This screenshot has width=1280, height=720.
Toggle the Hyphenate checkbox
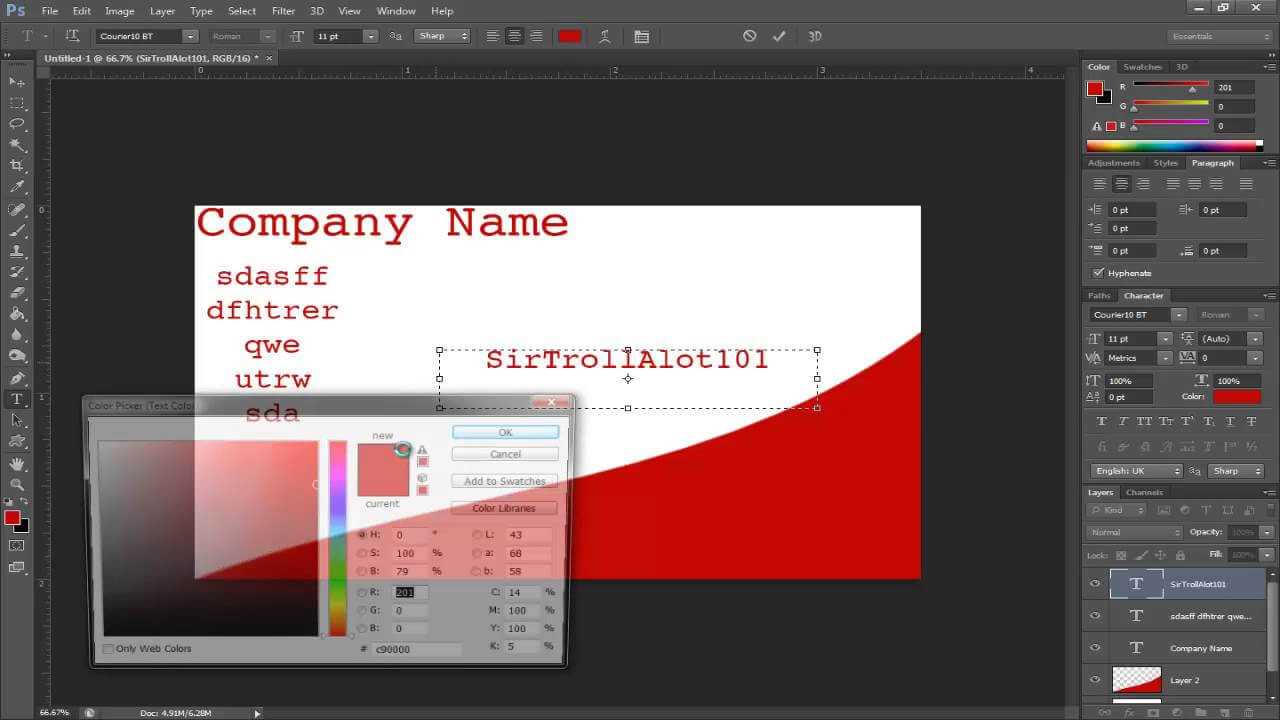pos(1099,273)
